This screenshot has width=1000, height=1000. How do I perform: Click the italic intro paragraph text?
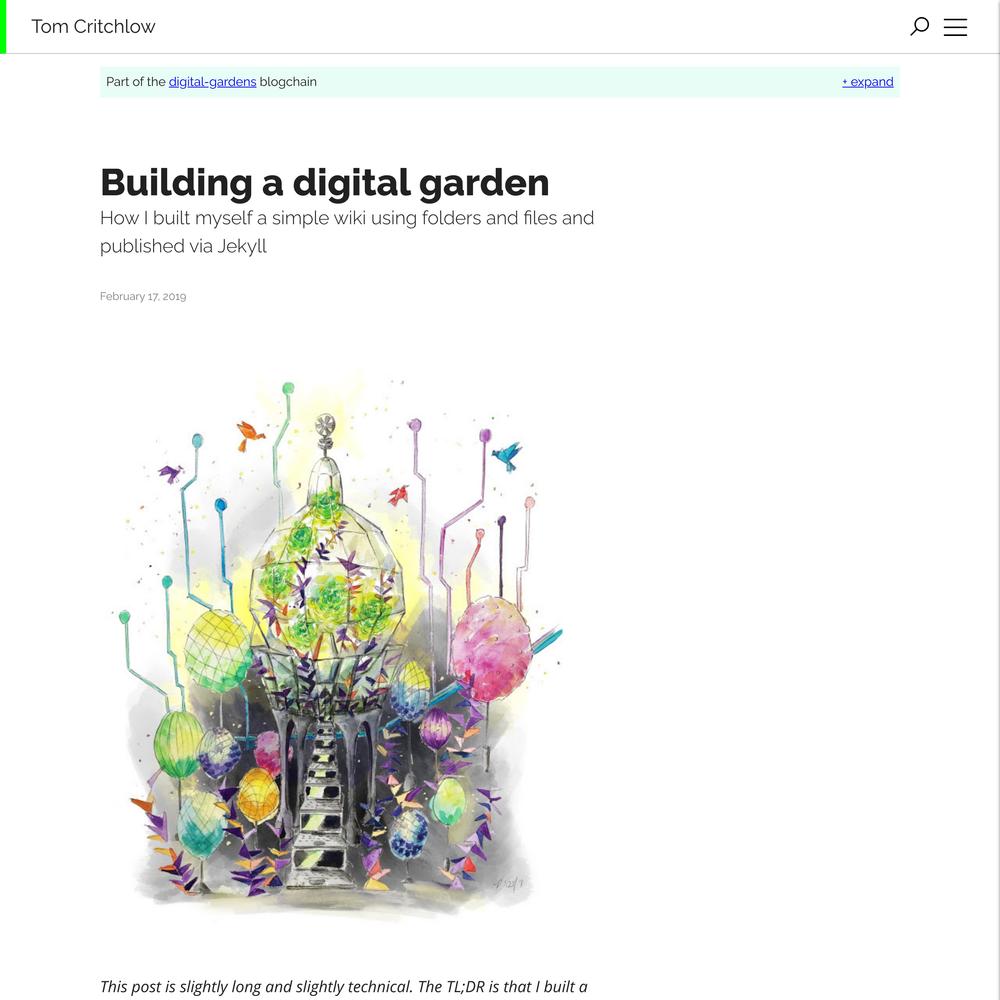click(x=344, y=987)
